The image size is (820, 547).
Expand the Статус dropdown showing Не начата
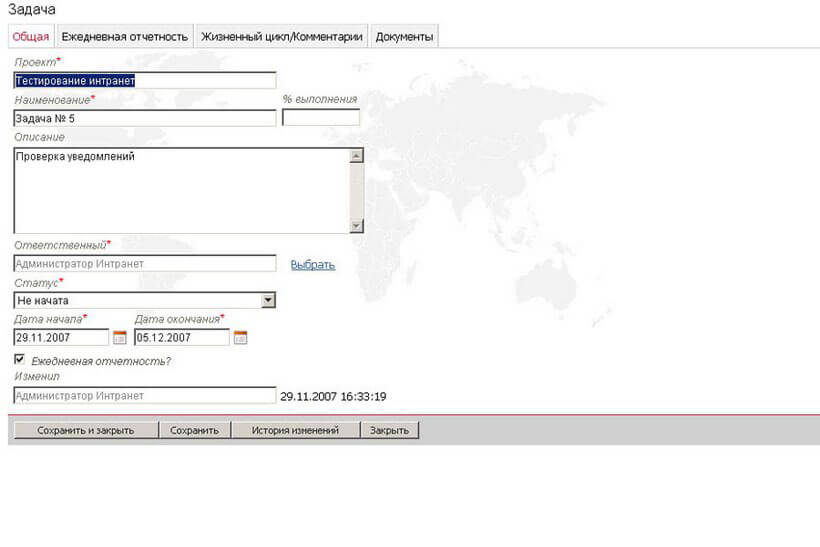(x=267, y=300)
